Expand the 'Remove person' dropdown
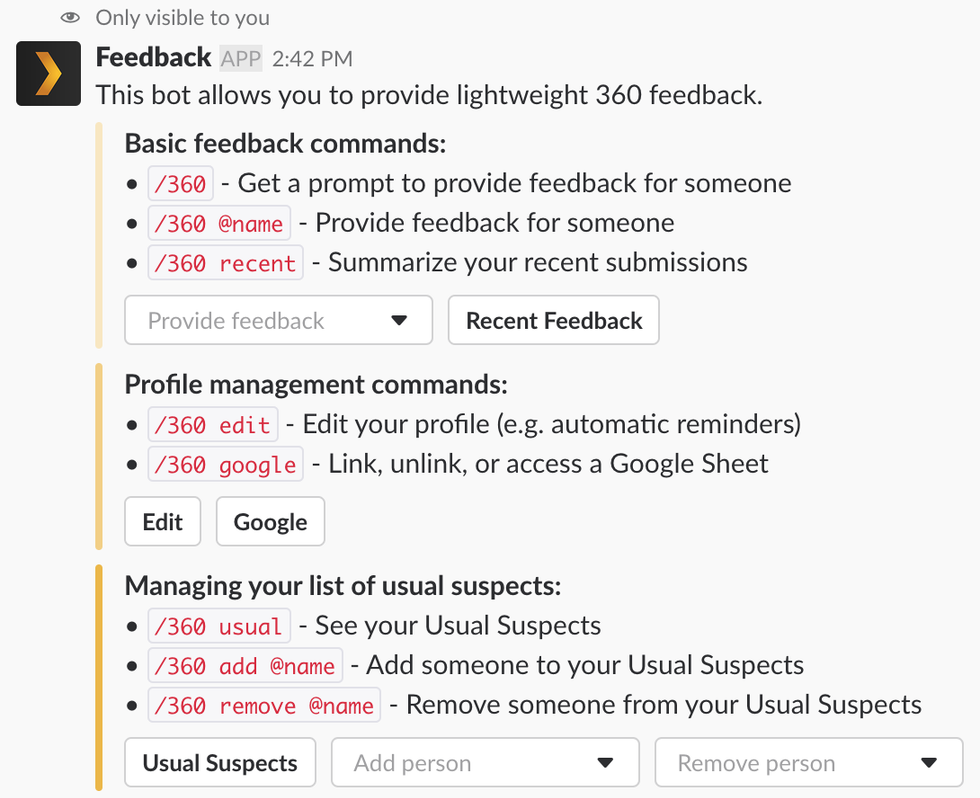This screenshot has height=798, width=980. [808, 763]
